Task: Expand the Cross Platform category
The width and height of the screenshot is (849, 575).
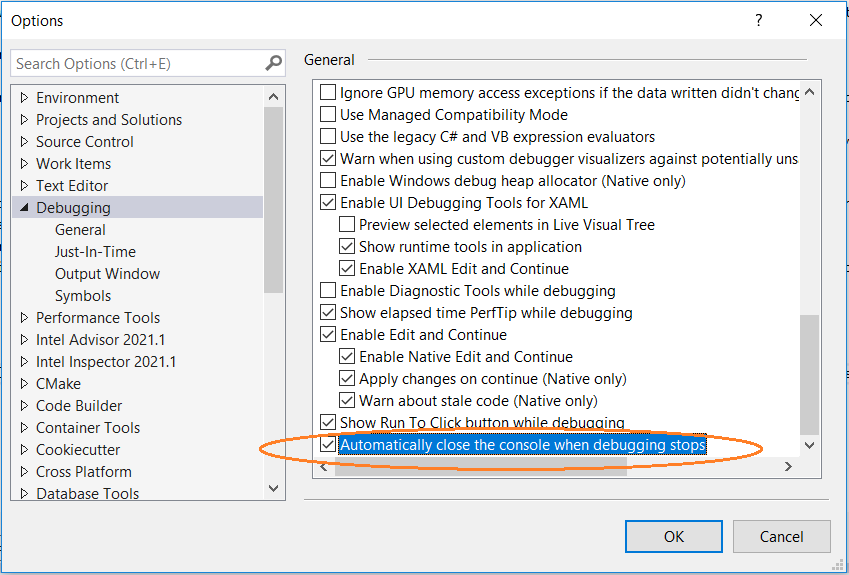Action: tap(24, 472)
